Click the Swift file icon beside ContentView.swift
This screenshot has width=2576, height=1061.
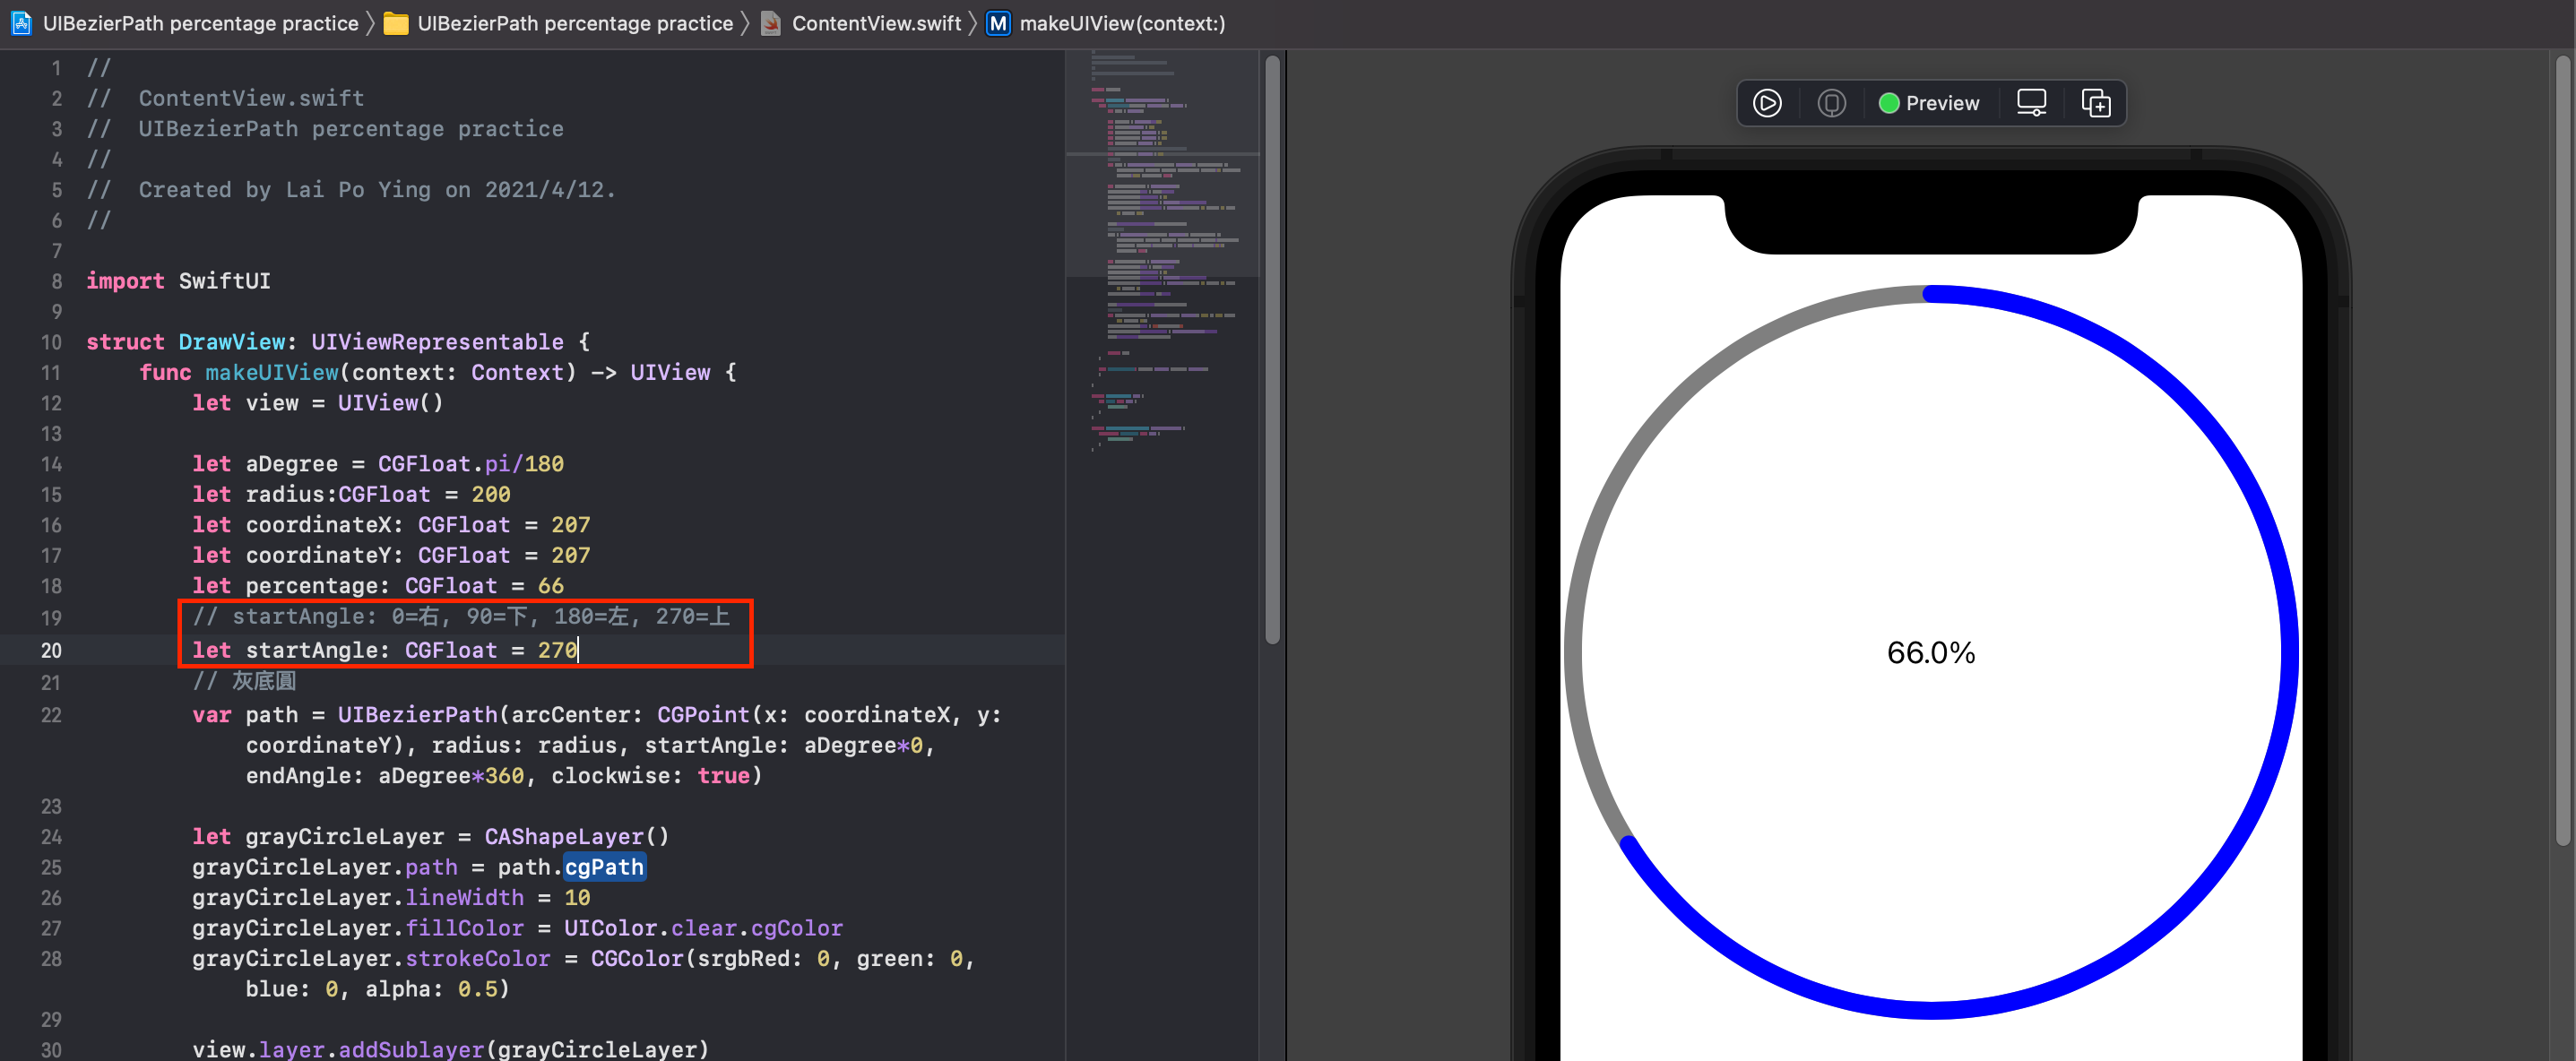pos(770,23)
